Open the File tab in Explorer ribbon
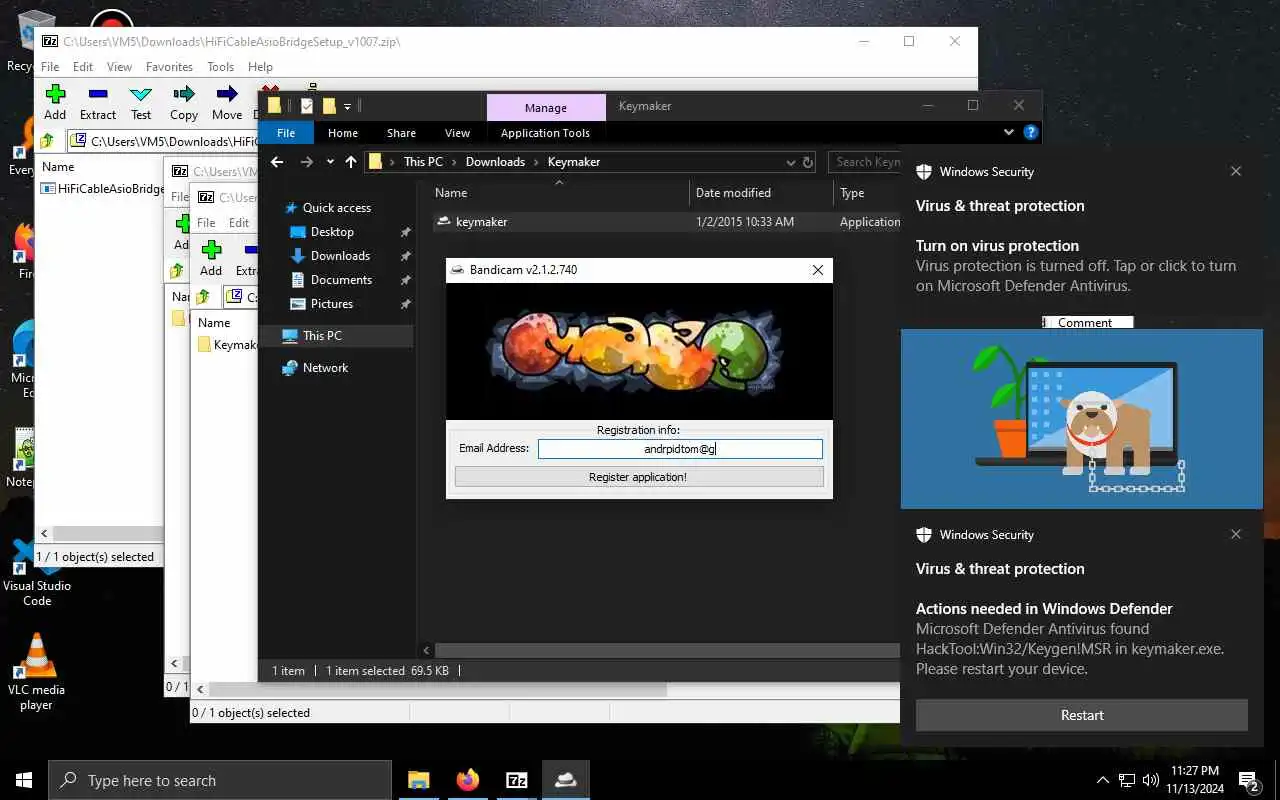1280x800 pixels. coord(286,133)
